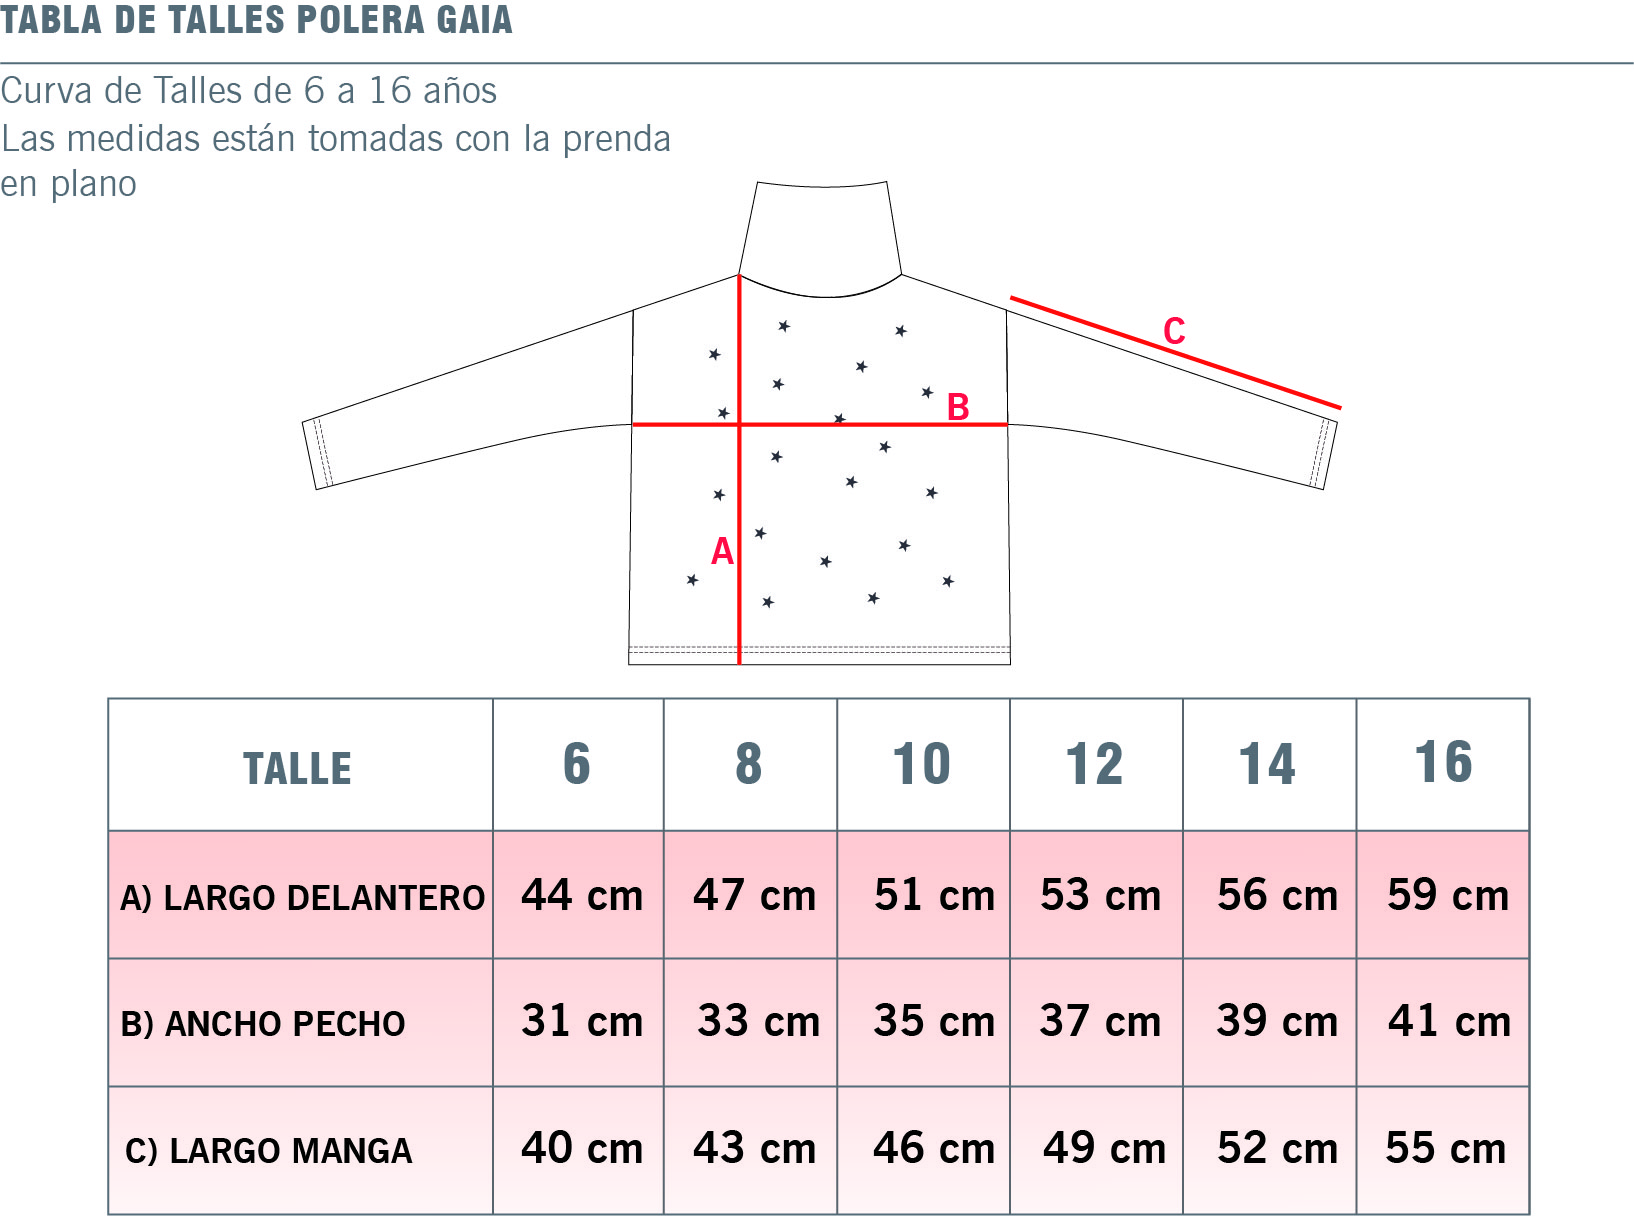The height and width of the screenshot is (1216, 1634).
Task: Click the text Curva de Talles de 6 a 16 años
Action: pos(249,91)
